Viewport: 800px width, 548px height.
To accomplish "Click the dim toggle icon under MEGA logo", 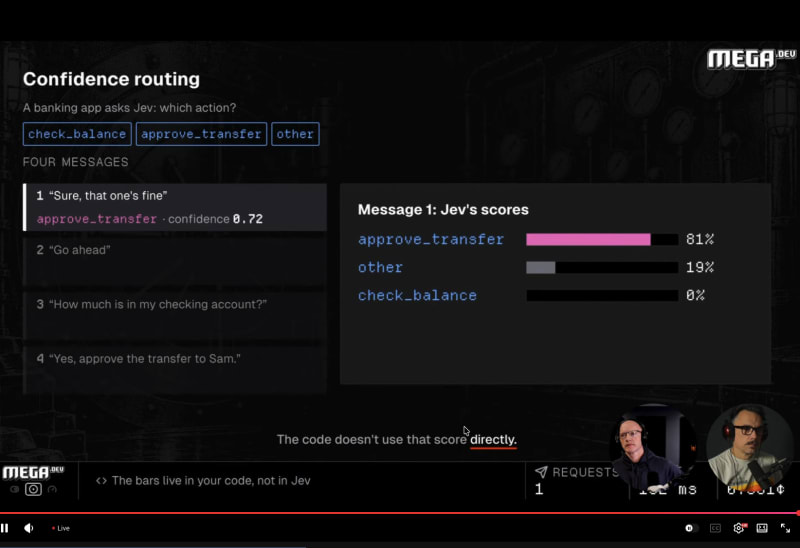I will click(x=14, y=489).
